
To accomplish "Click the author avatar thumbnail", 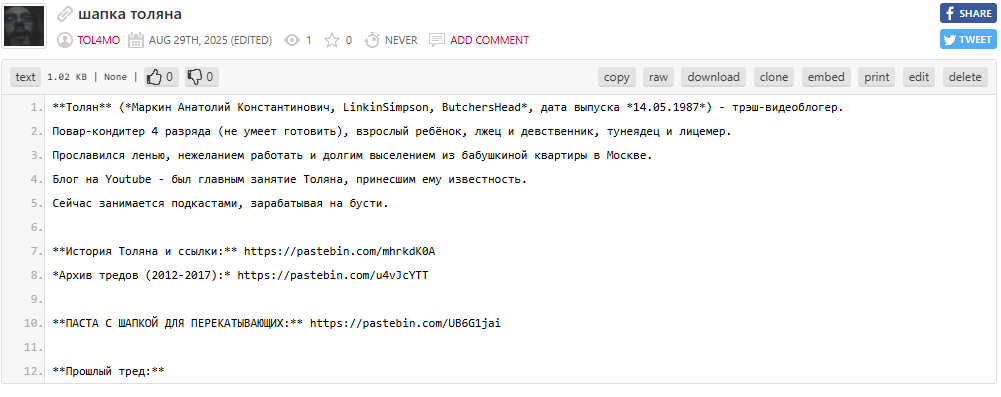I will [24, 26].
